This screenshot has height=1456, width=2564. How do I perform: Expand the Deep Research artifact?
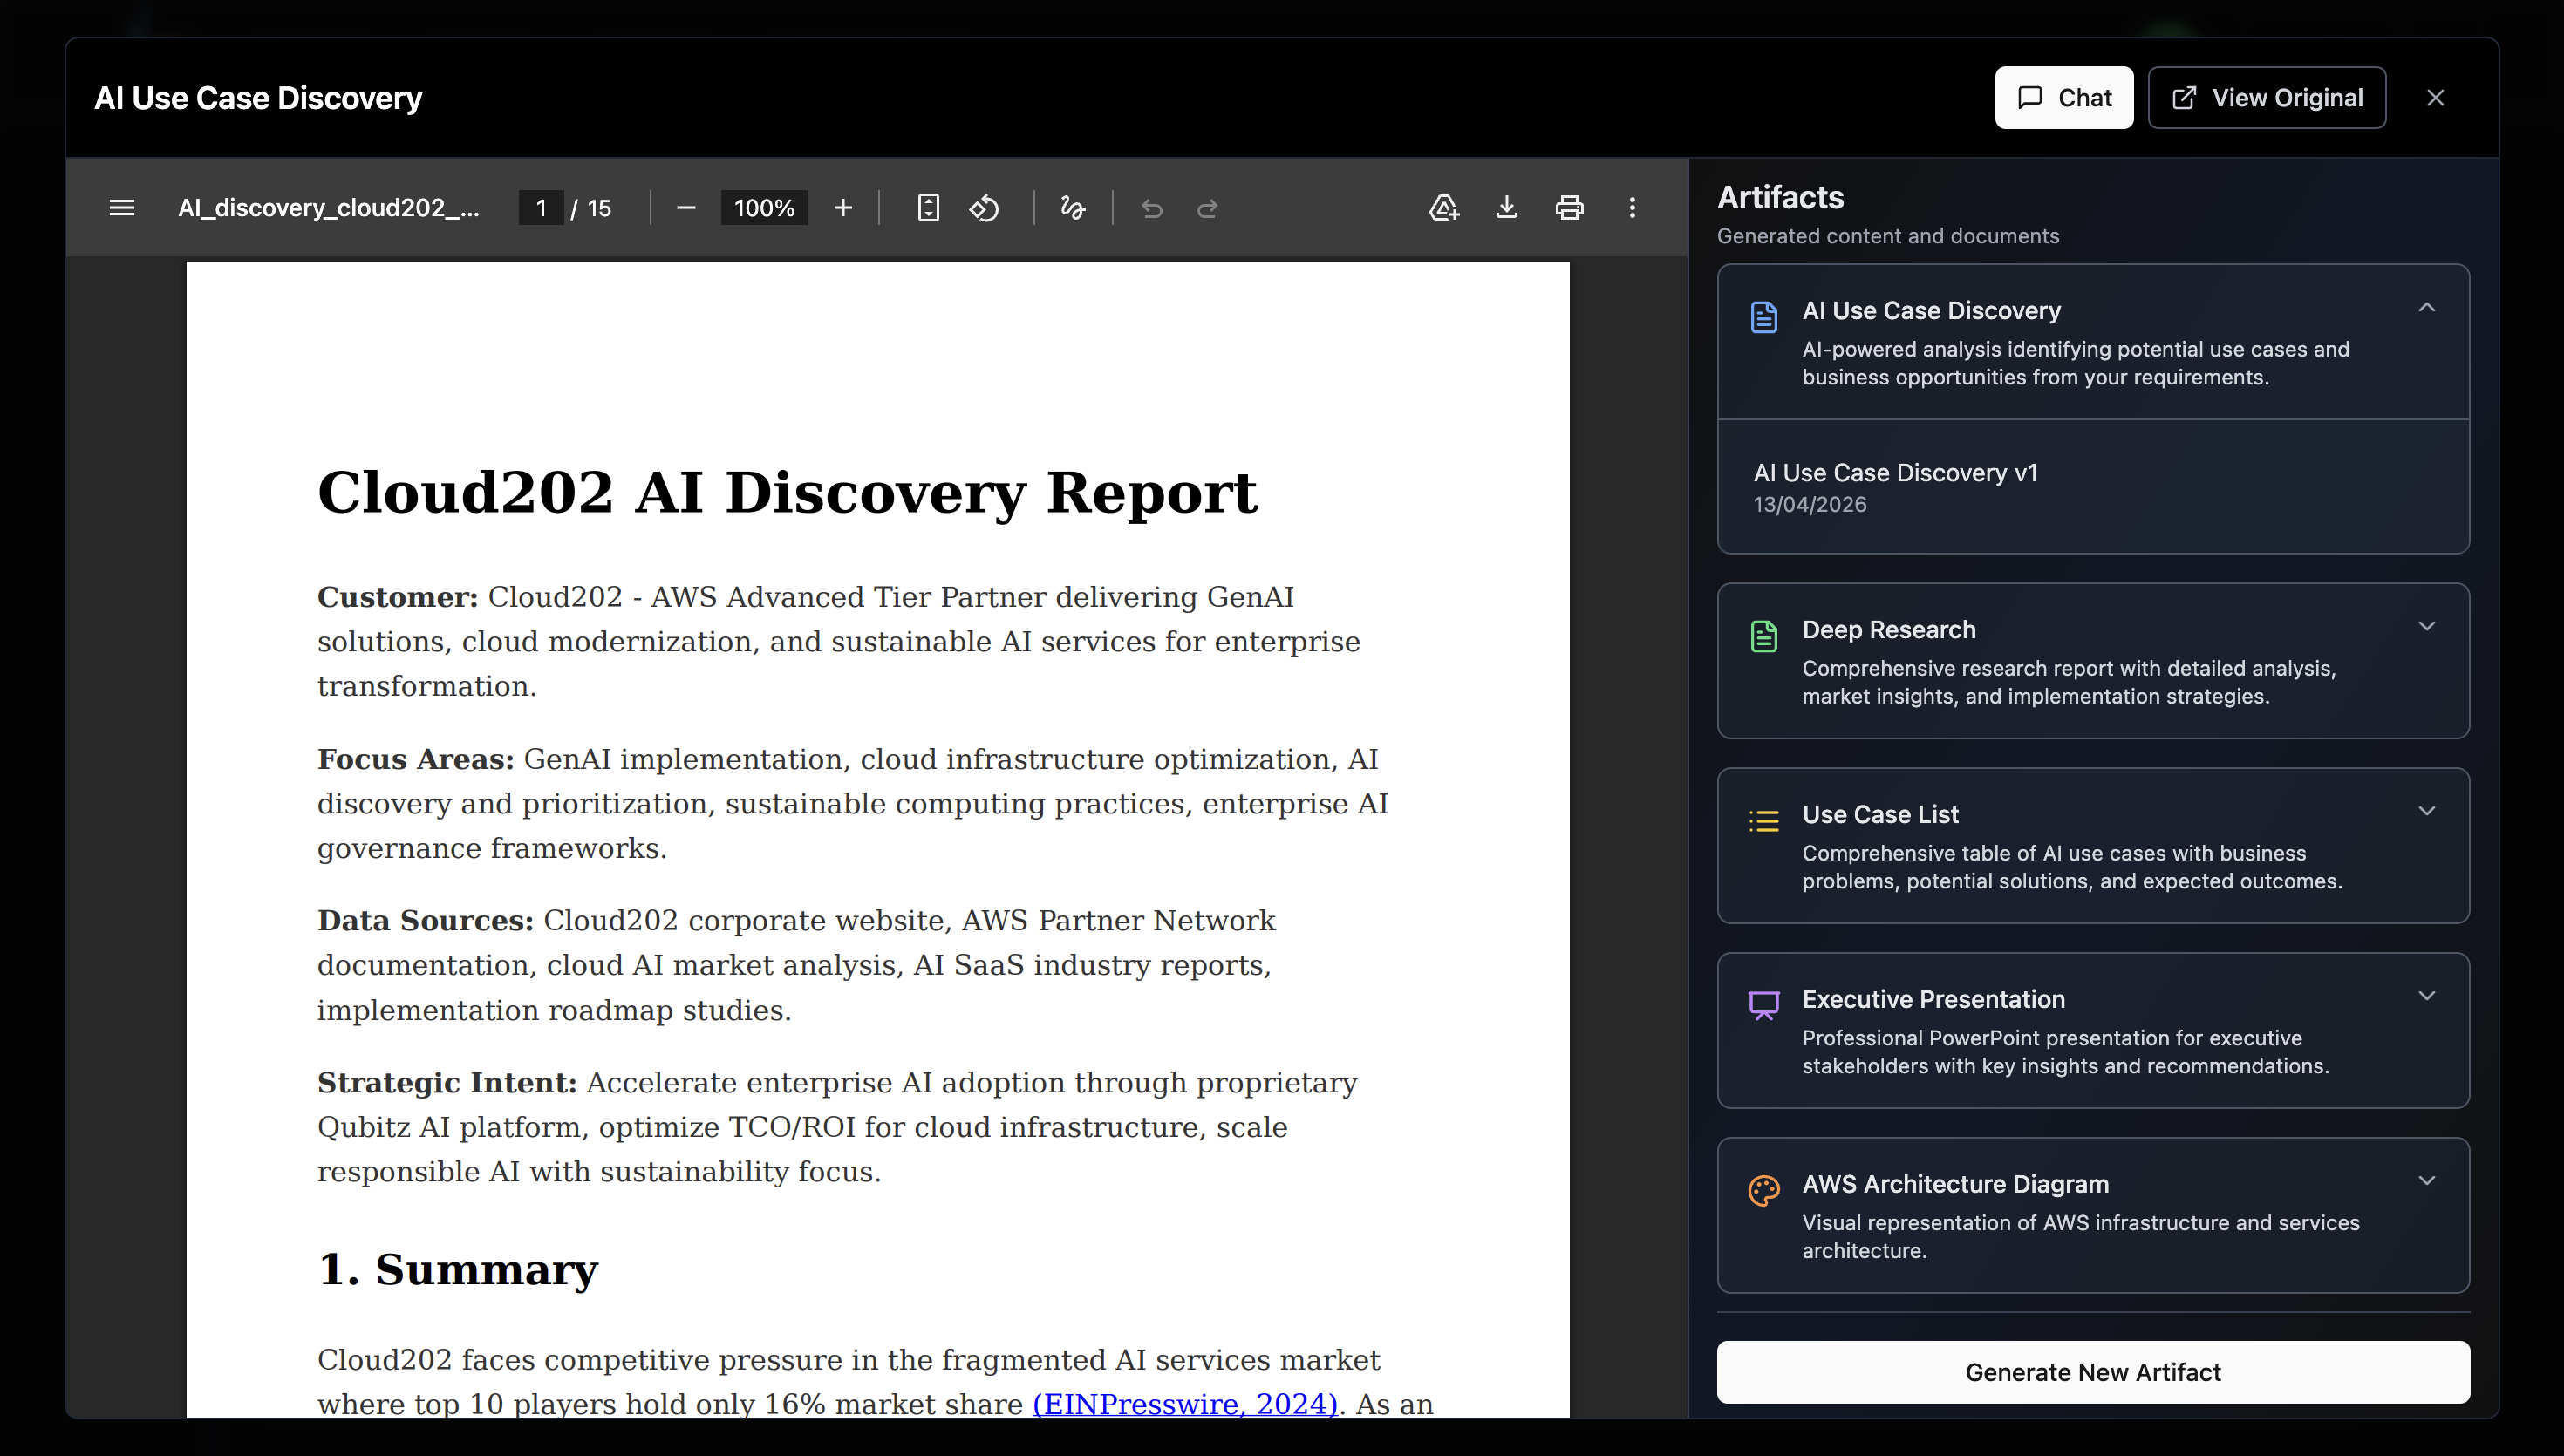click(2426, 627)
